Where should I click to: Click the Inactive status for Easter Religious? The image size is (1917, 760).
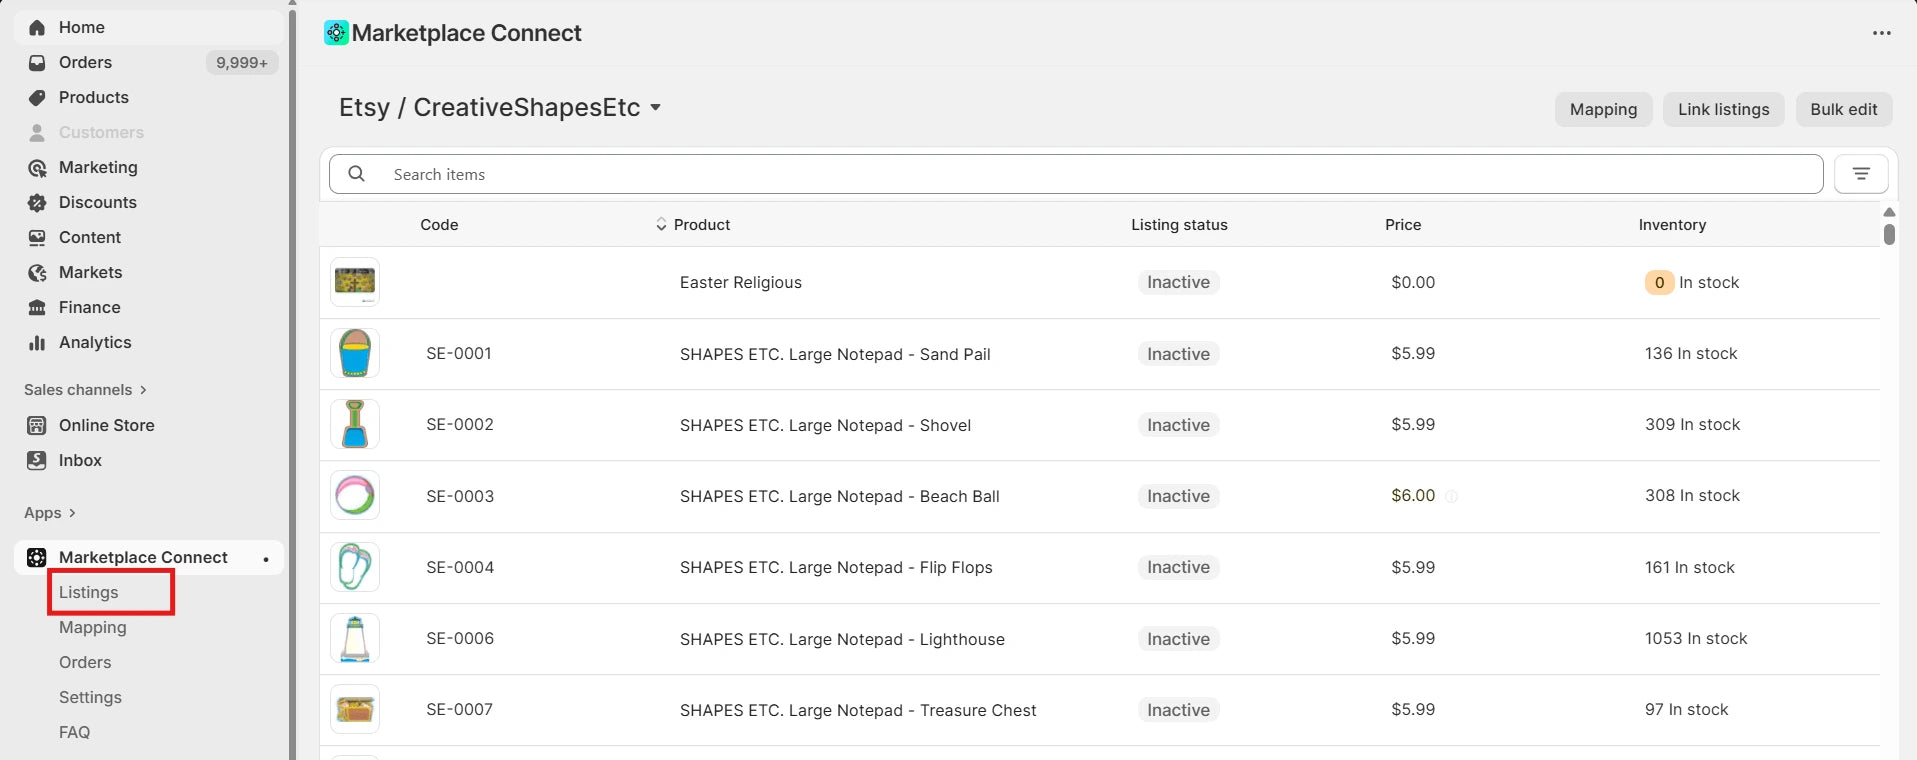tap(1178, 283)
